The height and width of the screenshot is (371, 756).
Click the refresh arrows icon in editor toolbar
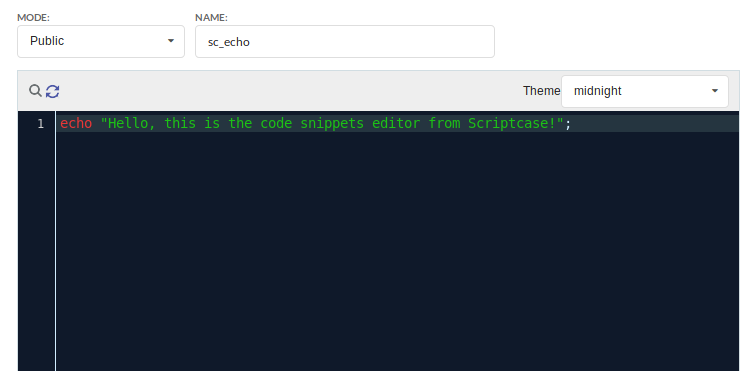pyautogui.click(x=53, y=91)
